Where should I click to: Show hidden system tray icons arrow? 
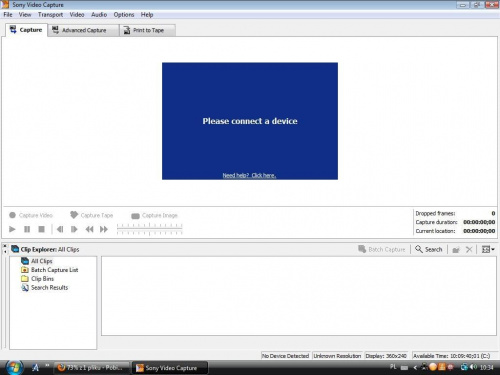415,367
